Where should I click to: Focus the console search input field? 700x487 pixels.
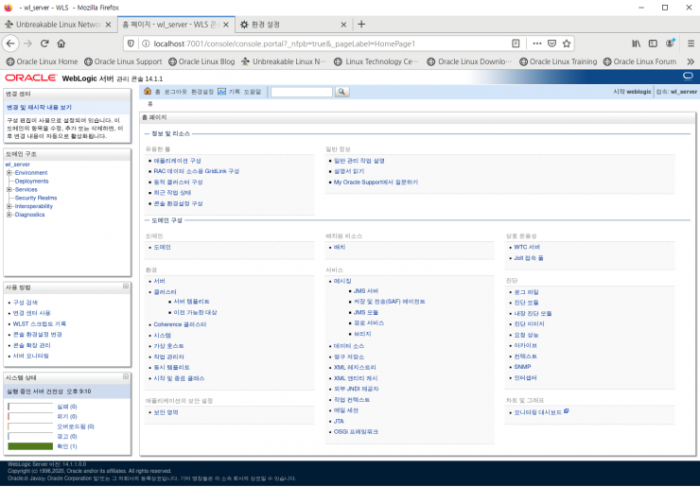(x=302, y=92)
